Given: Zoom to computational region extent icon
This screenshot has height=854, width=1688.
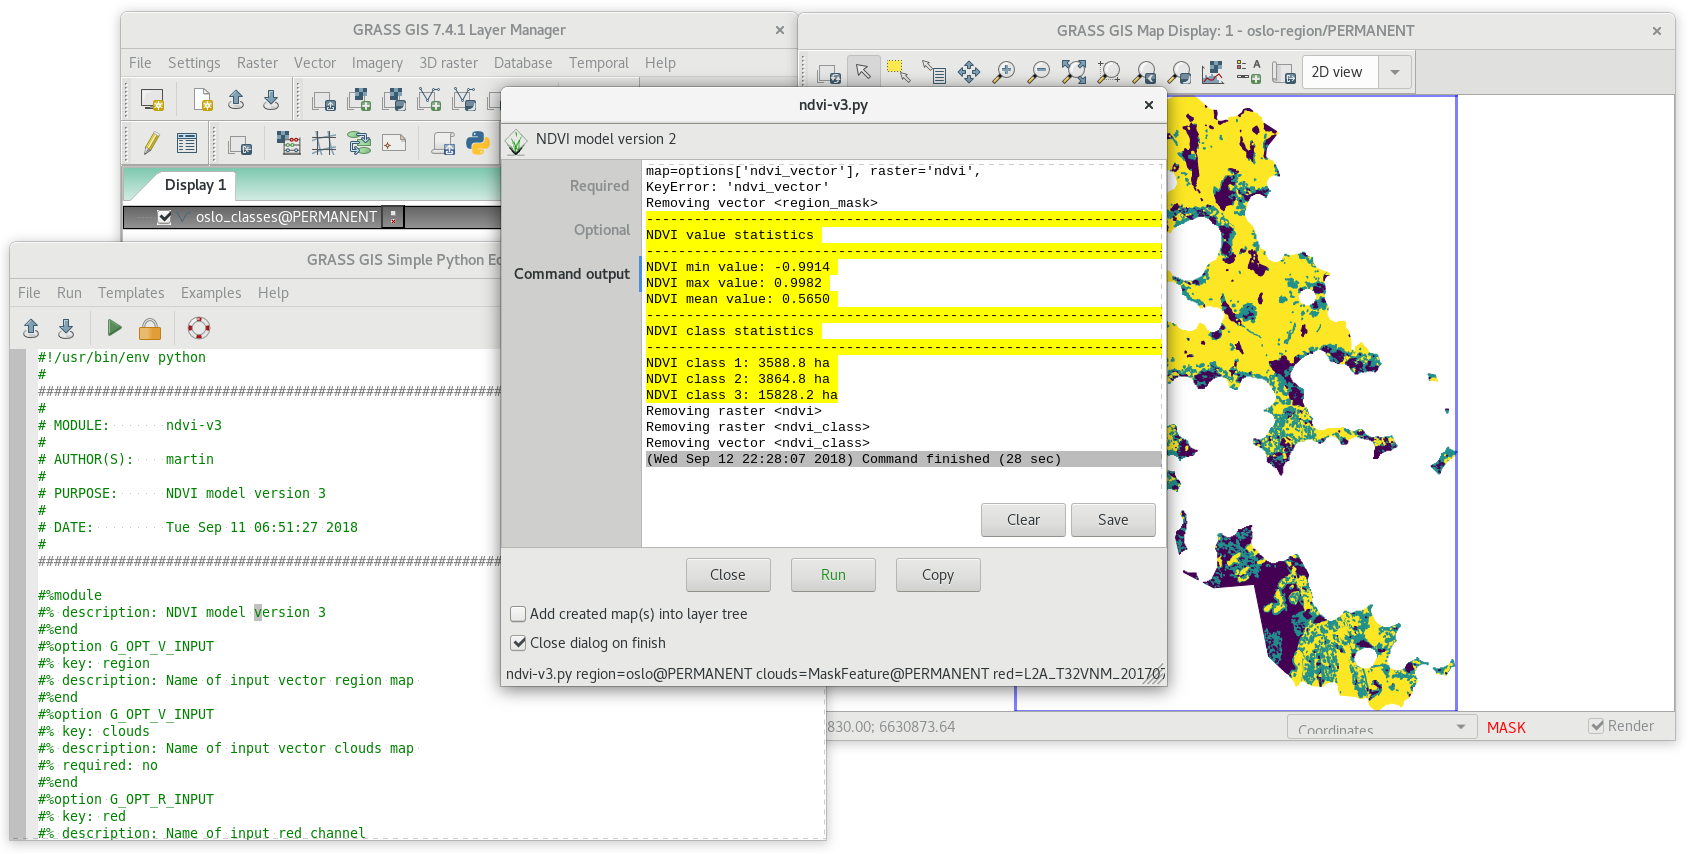Looking at the screenshot, I should [1109, 71].
